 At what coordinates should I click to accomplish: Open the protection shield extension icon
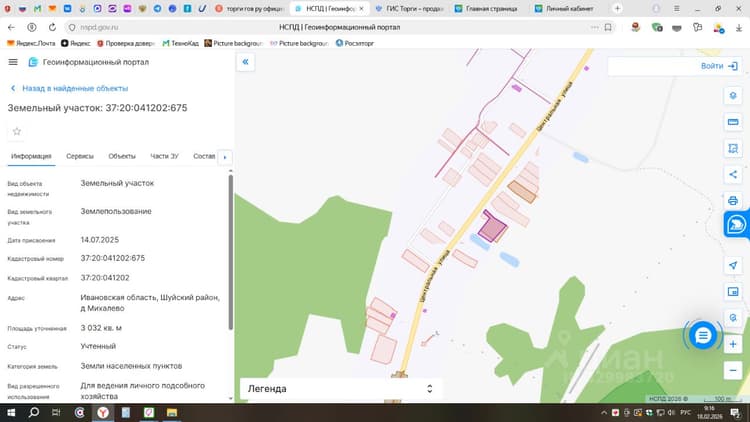pos(657,28)
